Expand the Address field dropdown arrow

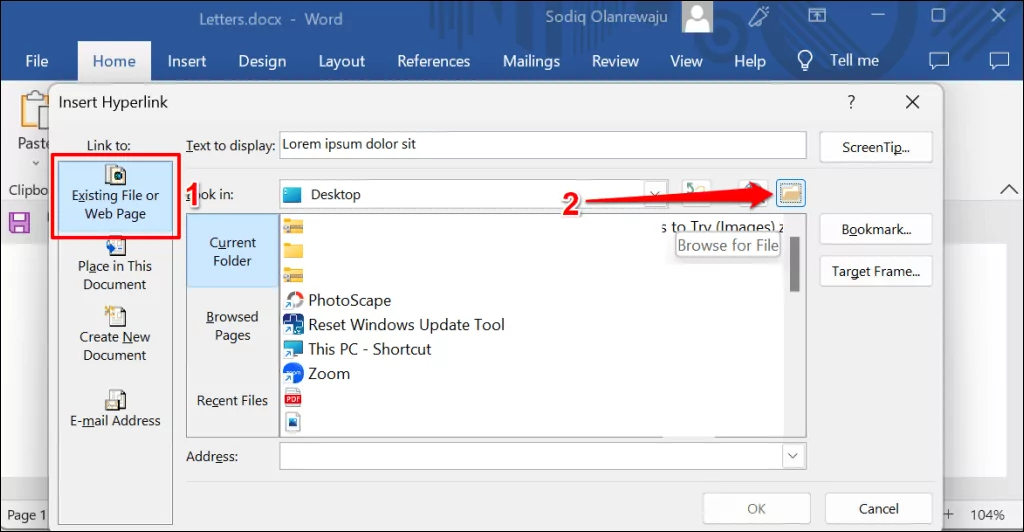[x=793, y=456]
